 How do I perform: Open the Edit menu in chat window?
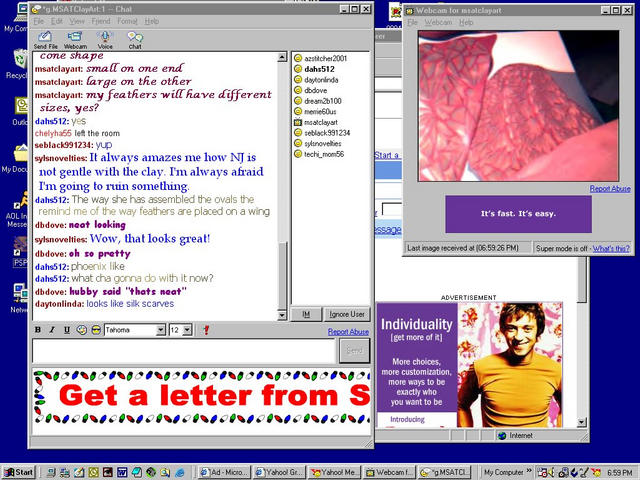(x=57, y=21)
